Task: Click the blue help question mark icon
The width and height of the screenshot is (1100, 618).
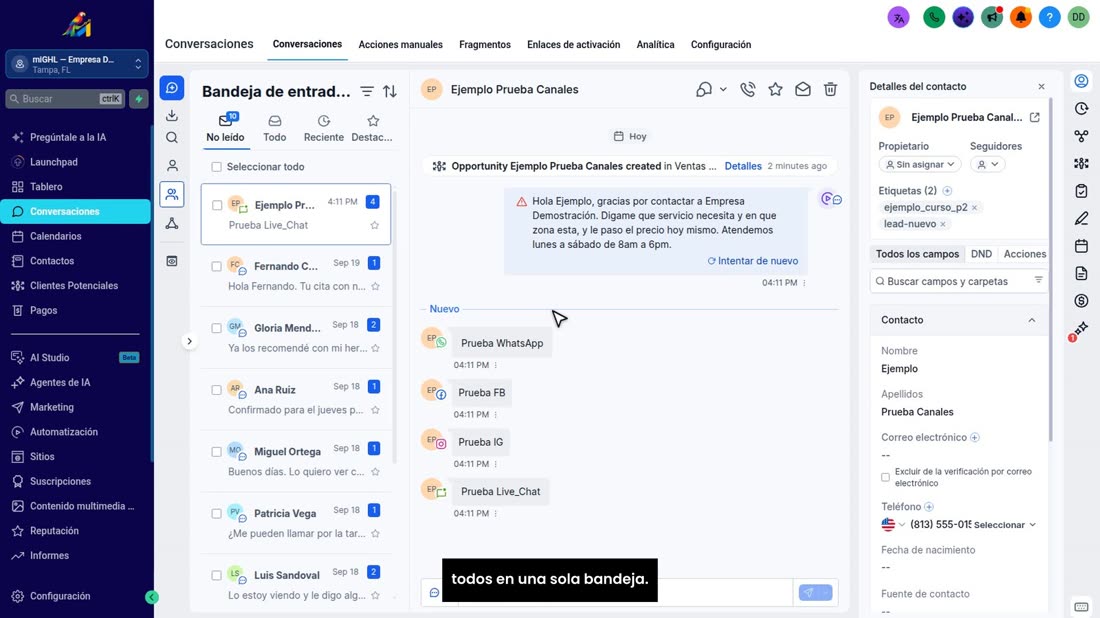Action: 1049,18
